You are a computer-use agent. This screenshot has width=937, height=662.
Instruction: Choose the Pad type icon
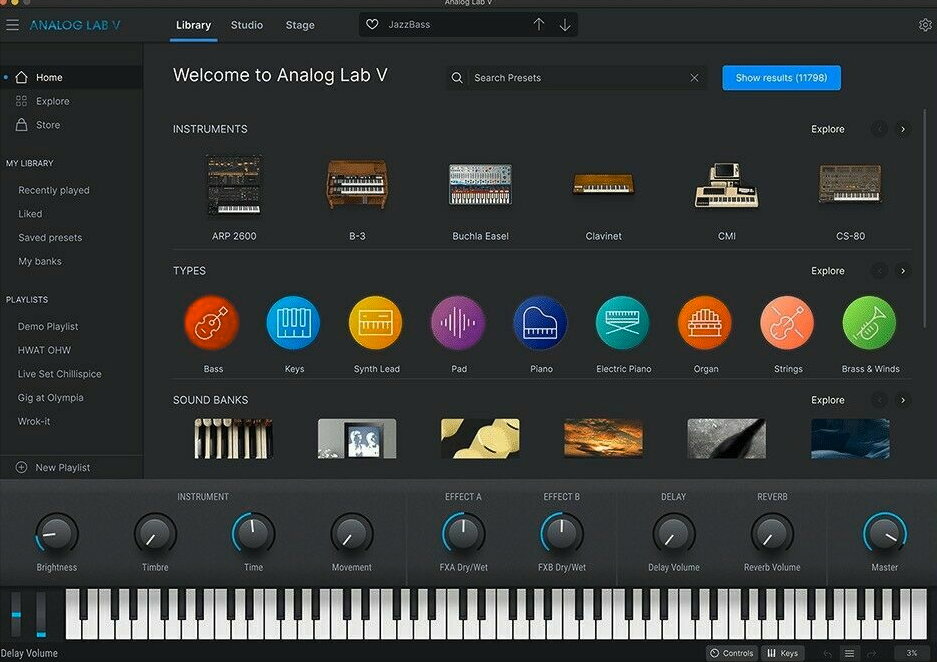(x=458, y=323)
